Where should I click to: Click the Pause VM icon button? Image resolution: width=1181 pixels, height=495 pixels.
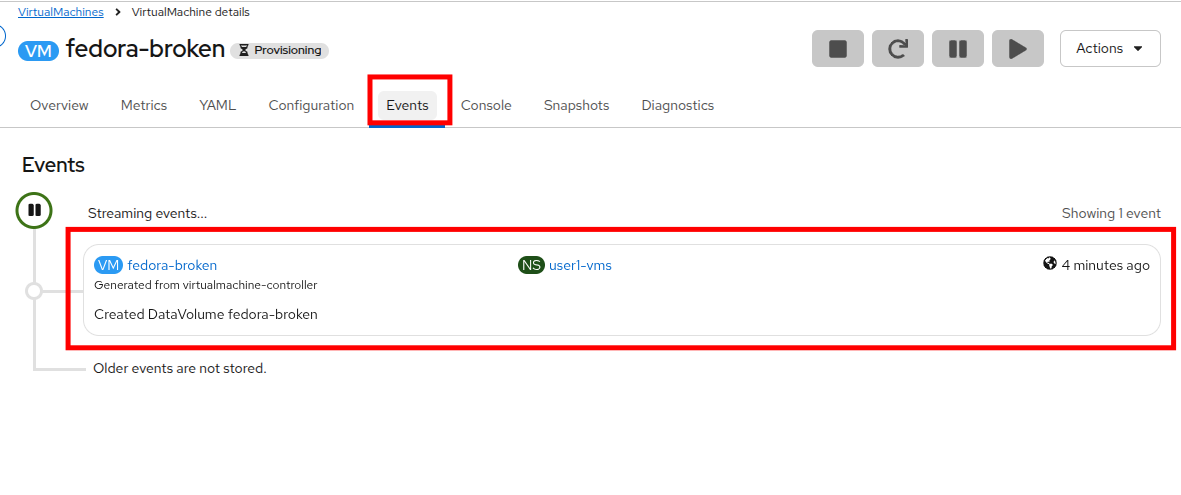[958, 49]
